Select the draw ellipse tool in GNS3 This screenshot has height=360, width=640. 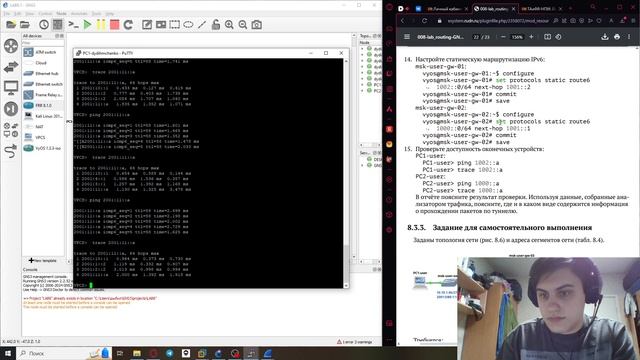[x=188, y=25]
